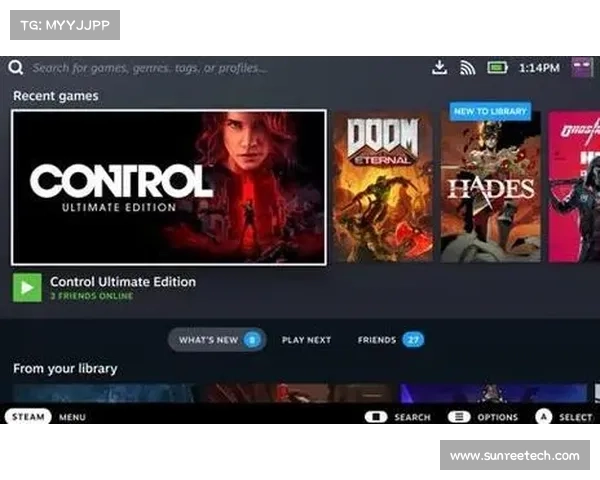Open the Hades game cover
The height and width of the screenshot is (480, 600).
click(491, 187)
